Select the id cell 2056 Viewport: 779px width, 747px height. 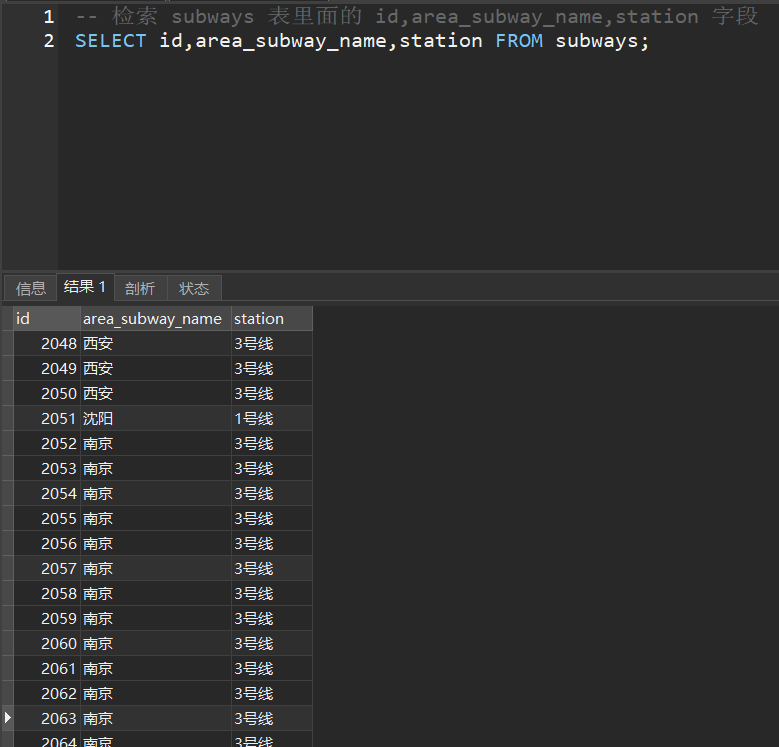tap(47, 543)
